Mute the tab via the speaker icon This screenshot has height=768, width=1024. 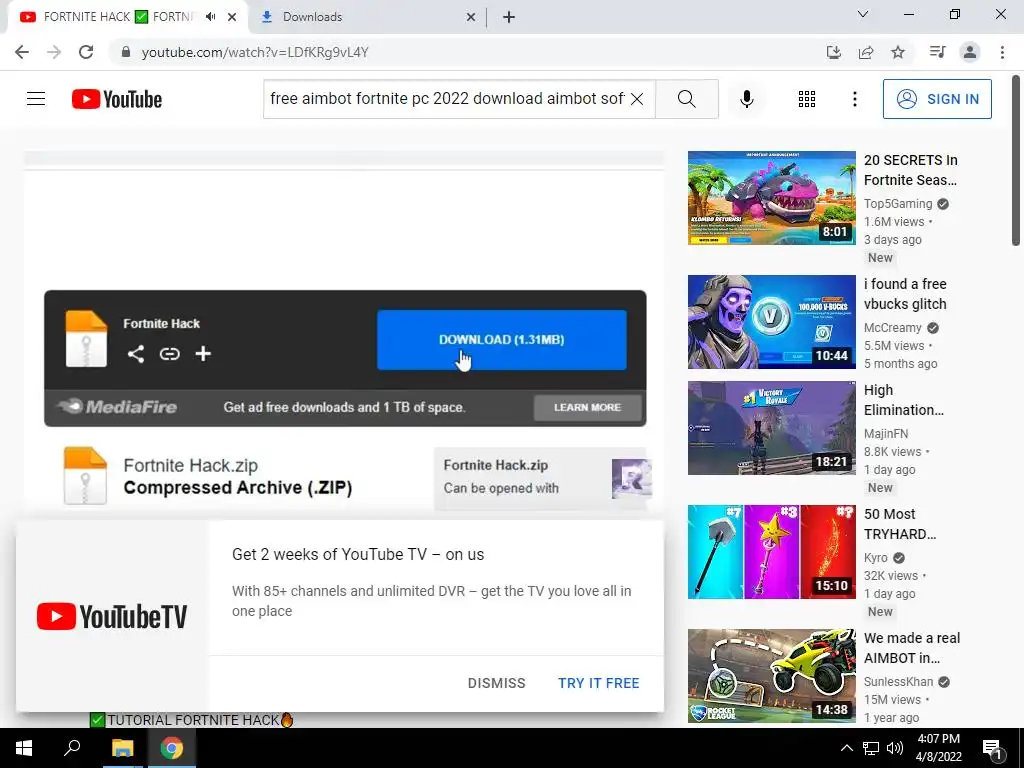210,17
